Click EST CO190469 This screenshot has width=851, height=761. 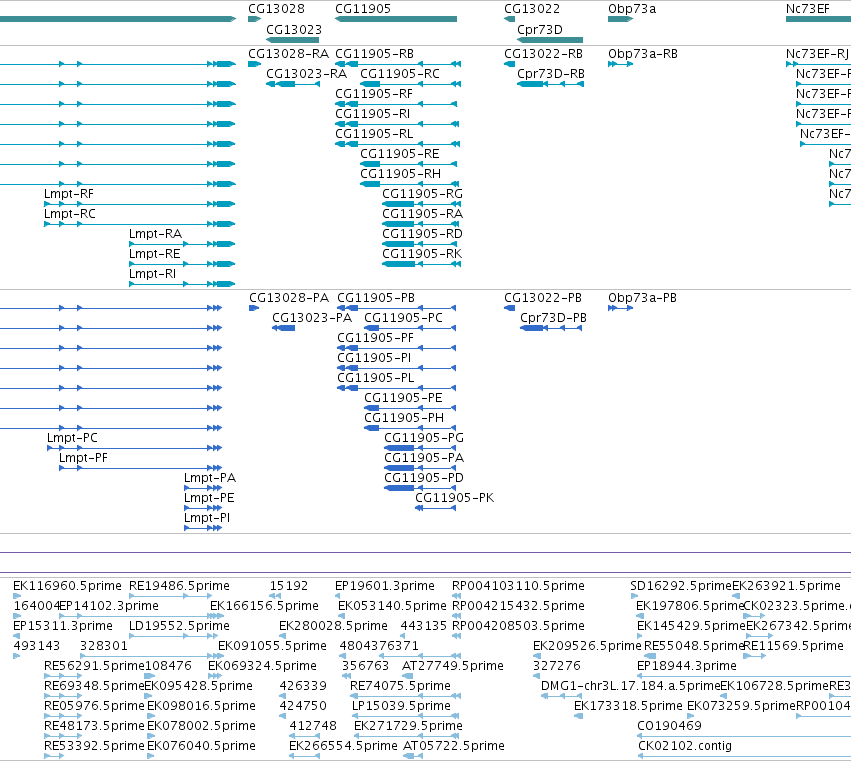pyautogui.click(x=669, y=726)
